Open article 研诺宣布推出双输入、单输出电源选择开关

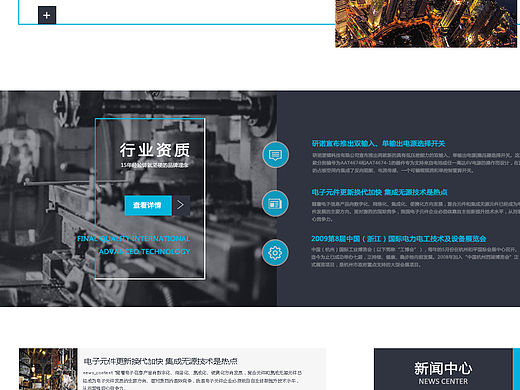pos(378,144)
